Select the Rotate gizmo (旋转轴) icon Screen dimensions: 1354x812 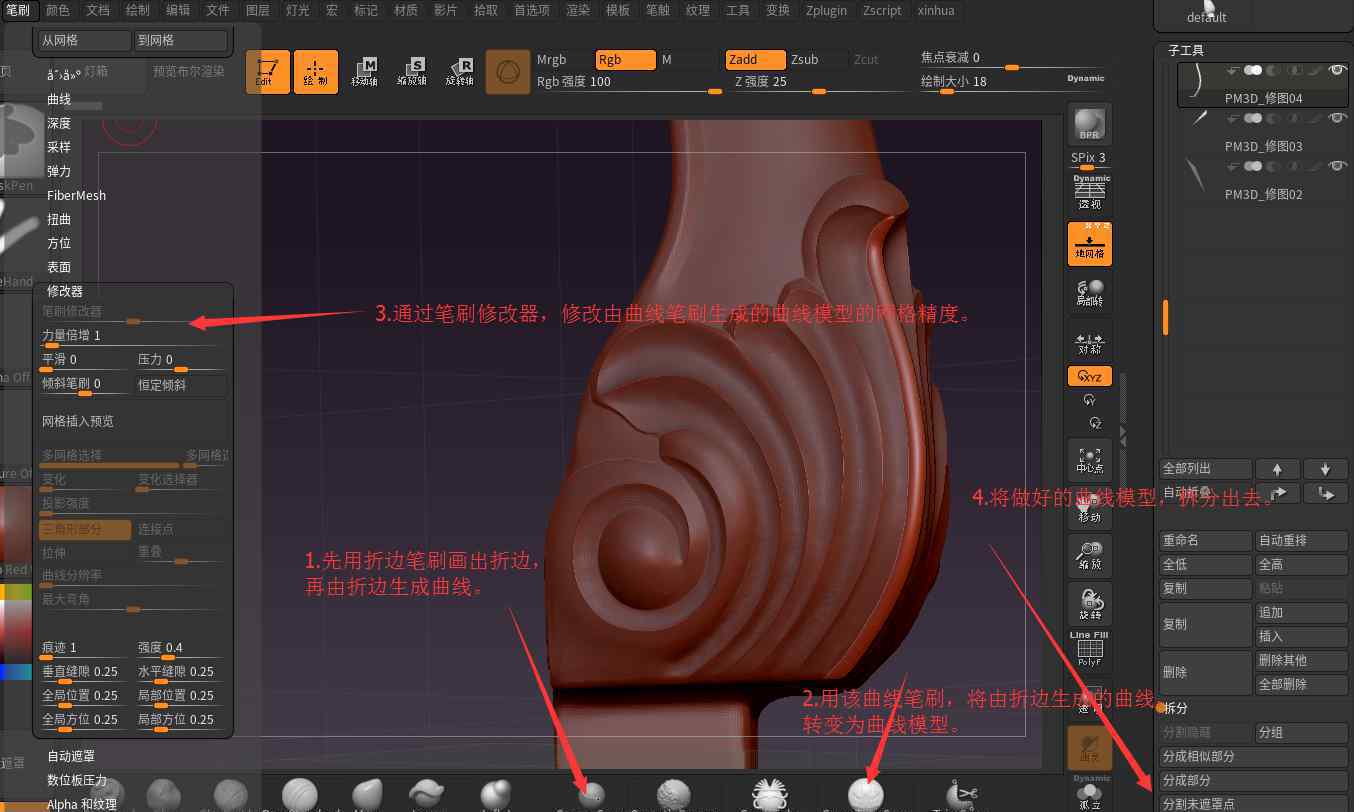[460, 72]
